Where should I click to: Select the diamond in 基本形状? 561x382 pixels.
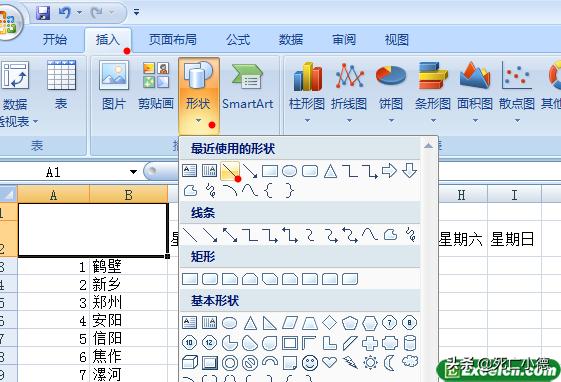pos(330,323)
